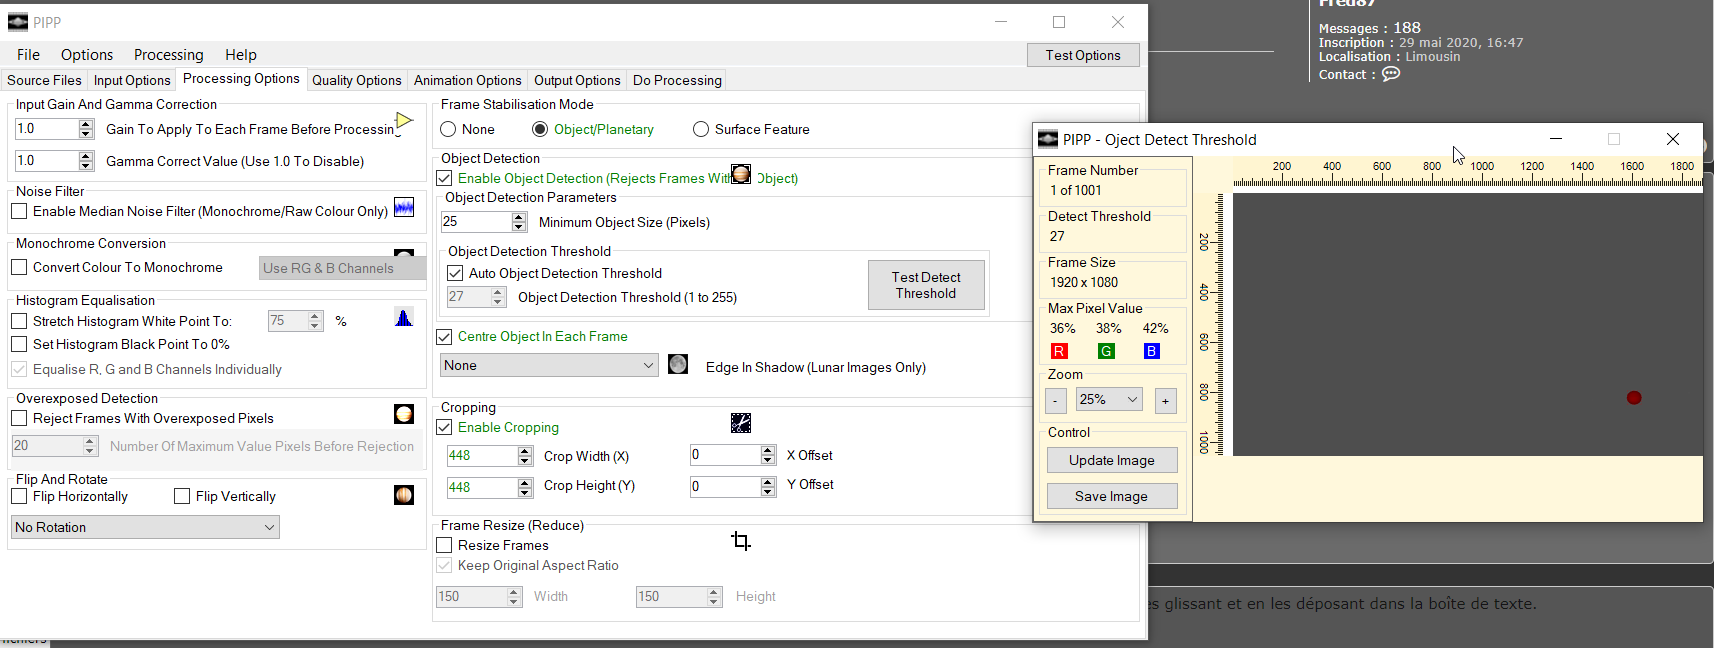Screen dimensions: 1714x648
Task: Click the forum Contact speech bubble icon
Action: (x=1391, y=74)
